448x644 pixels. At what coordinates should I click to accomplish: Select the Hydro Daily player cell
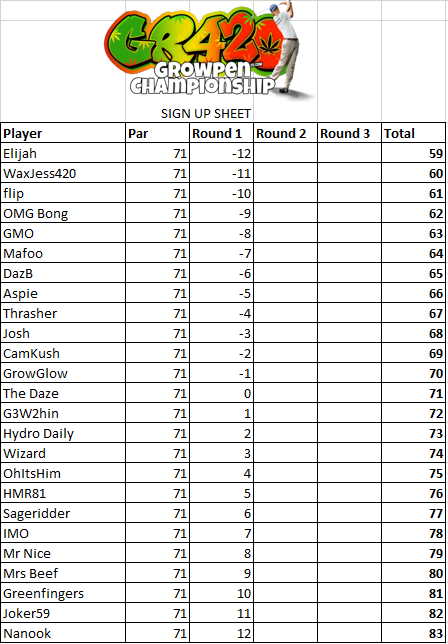click(63, 433)
